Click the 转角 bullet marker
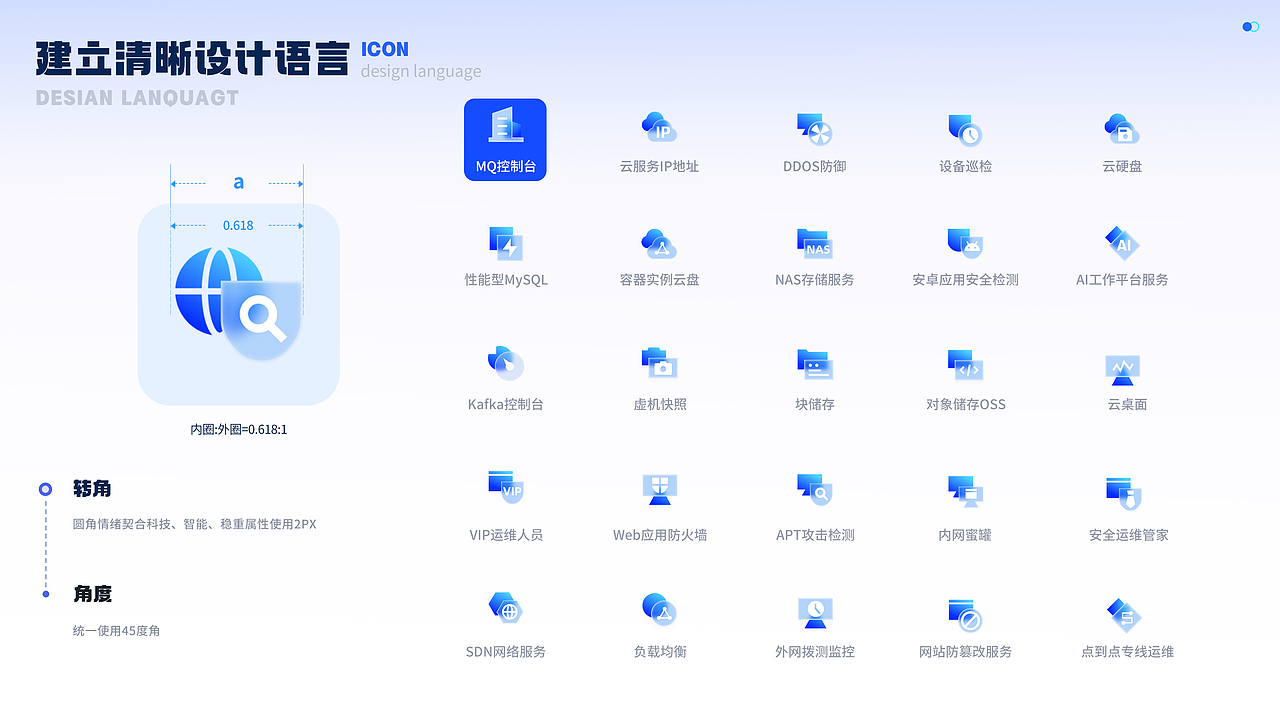Image resolution: width=1280 pixels, height=720 pixels. pos(44,489)
